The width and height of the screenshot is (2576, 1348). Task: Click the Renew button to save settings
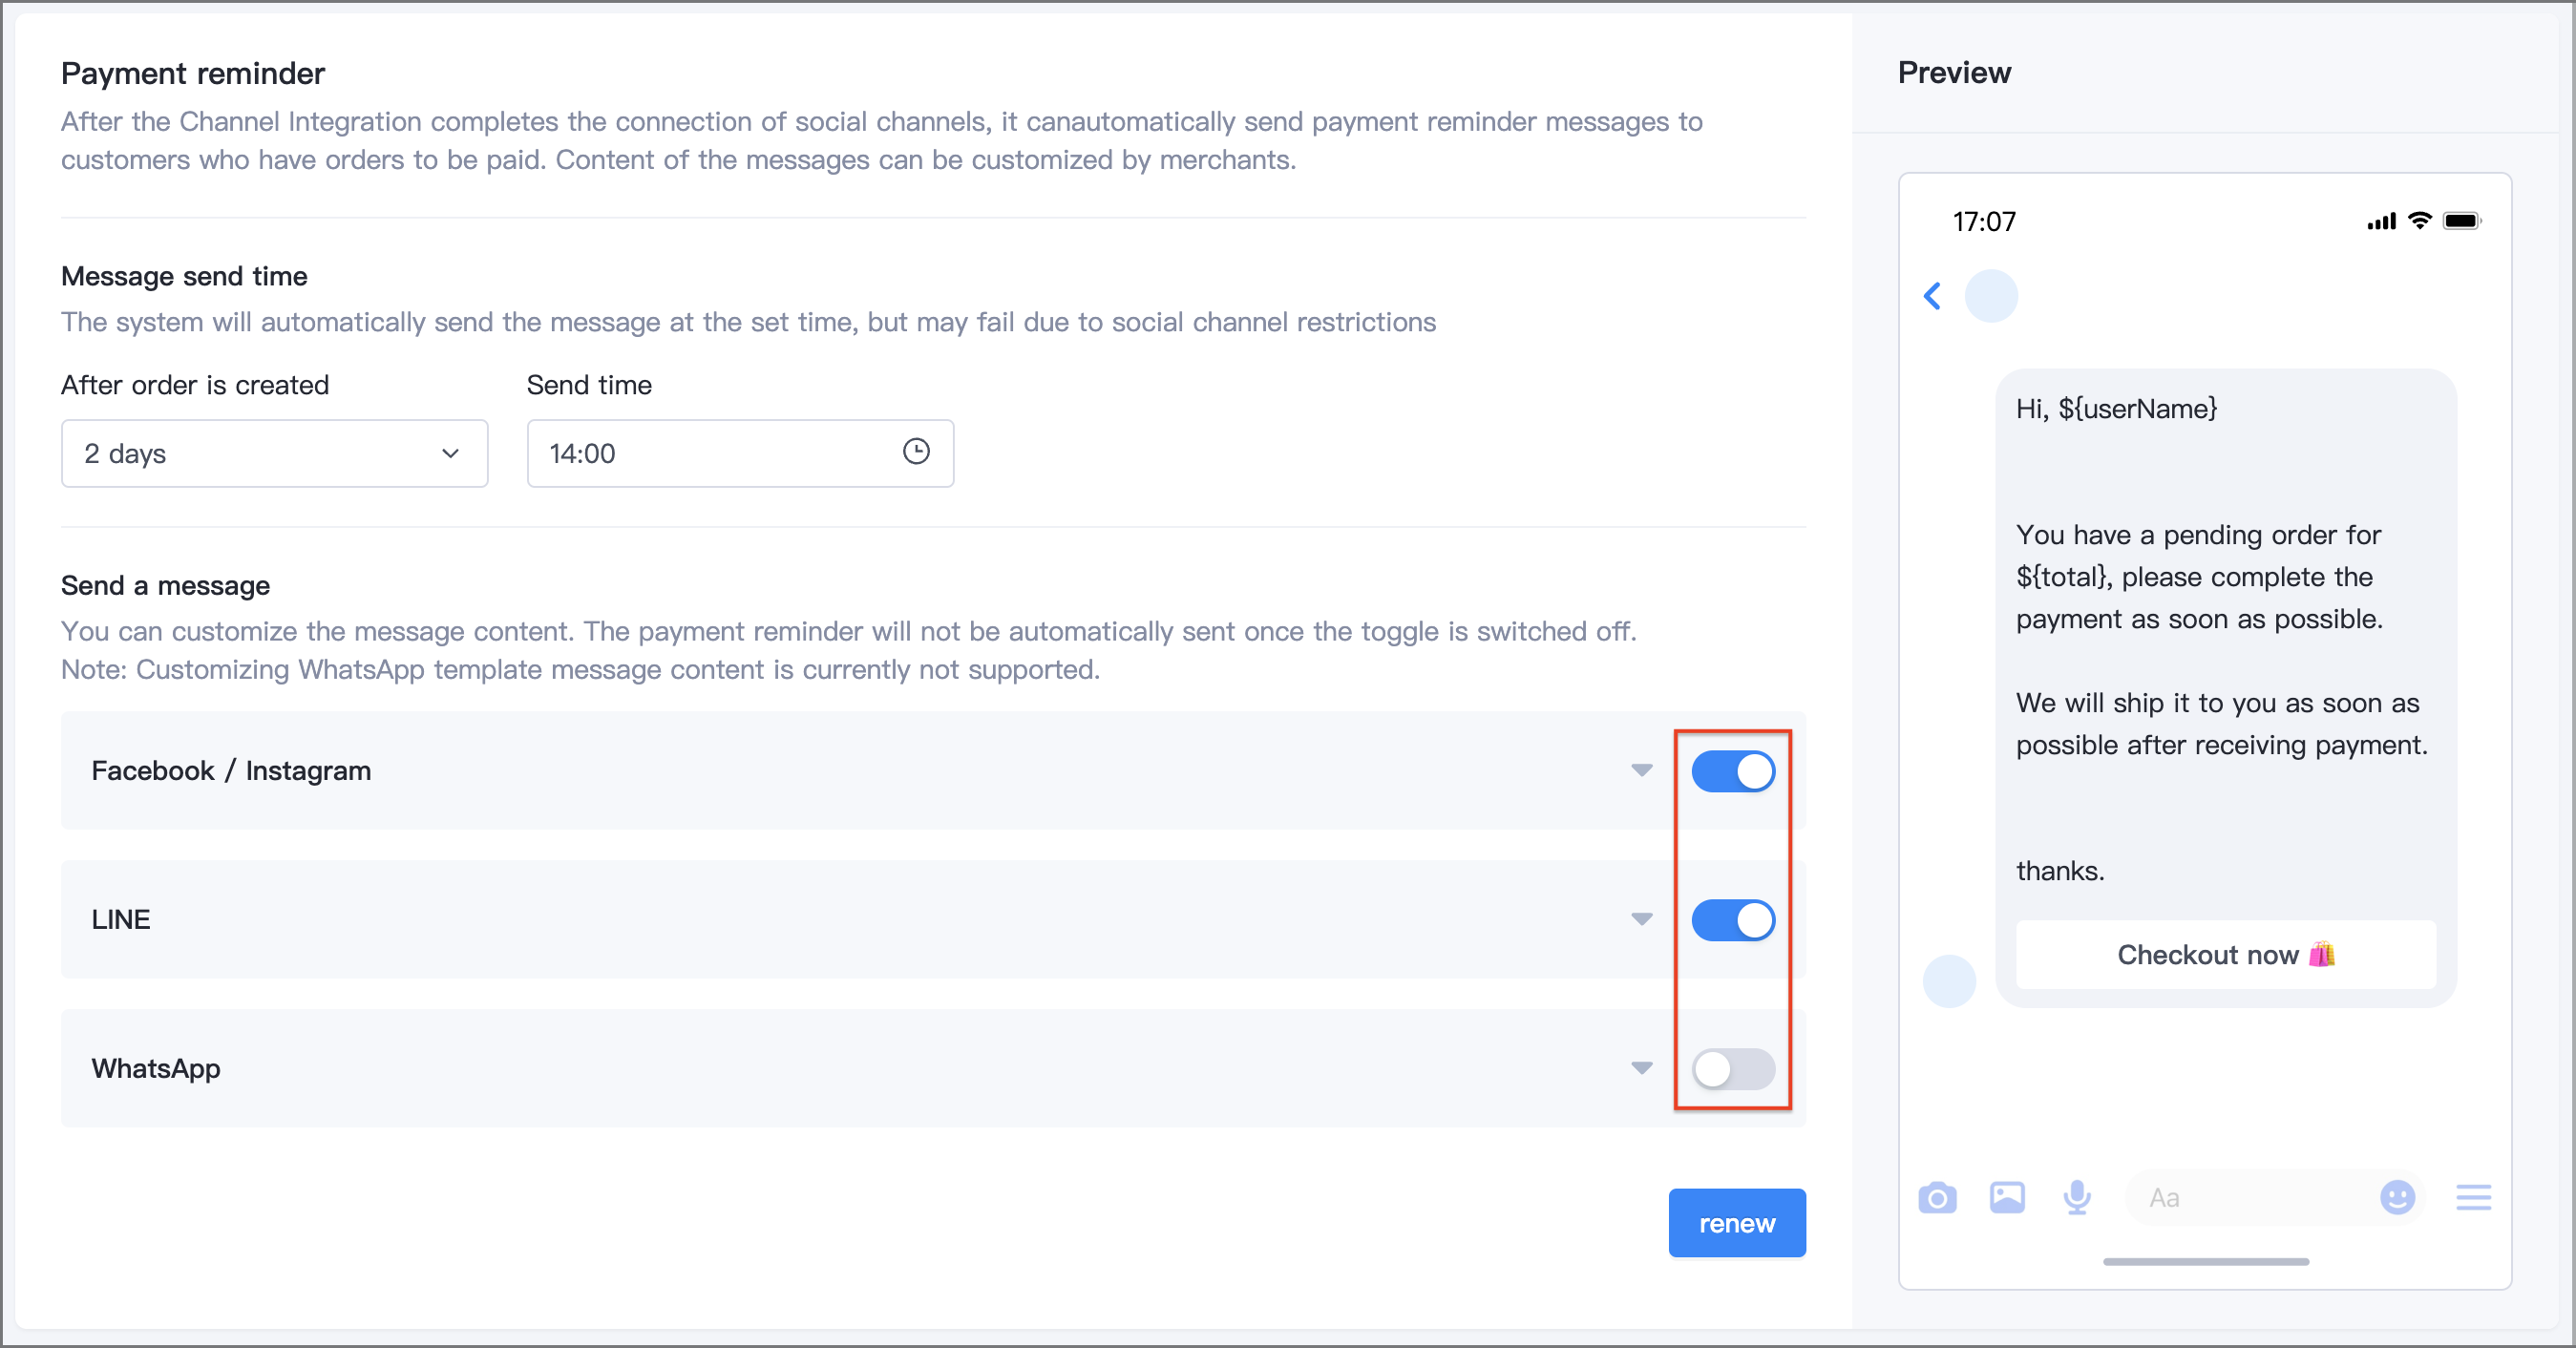click(1736, 1222)
